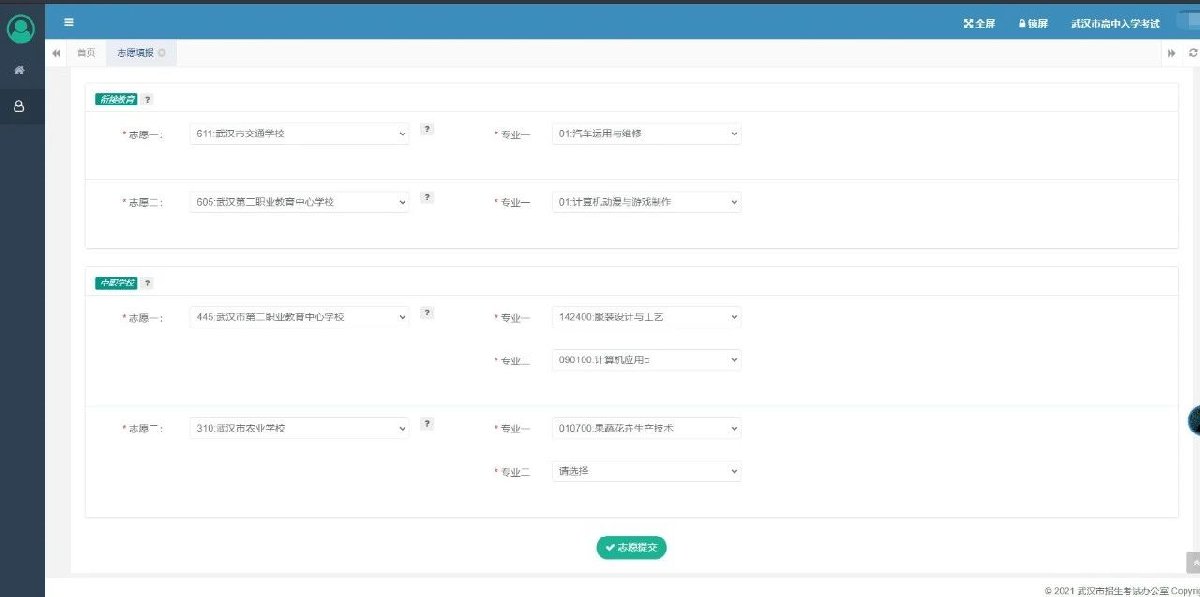Click help icon beside 310 武汉市农业学校

tap(427, 424)
